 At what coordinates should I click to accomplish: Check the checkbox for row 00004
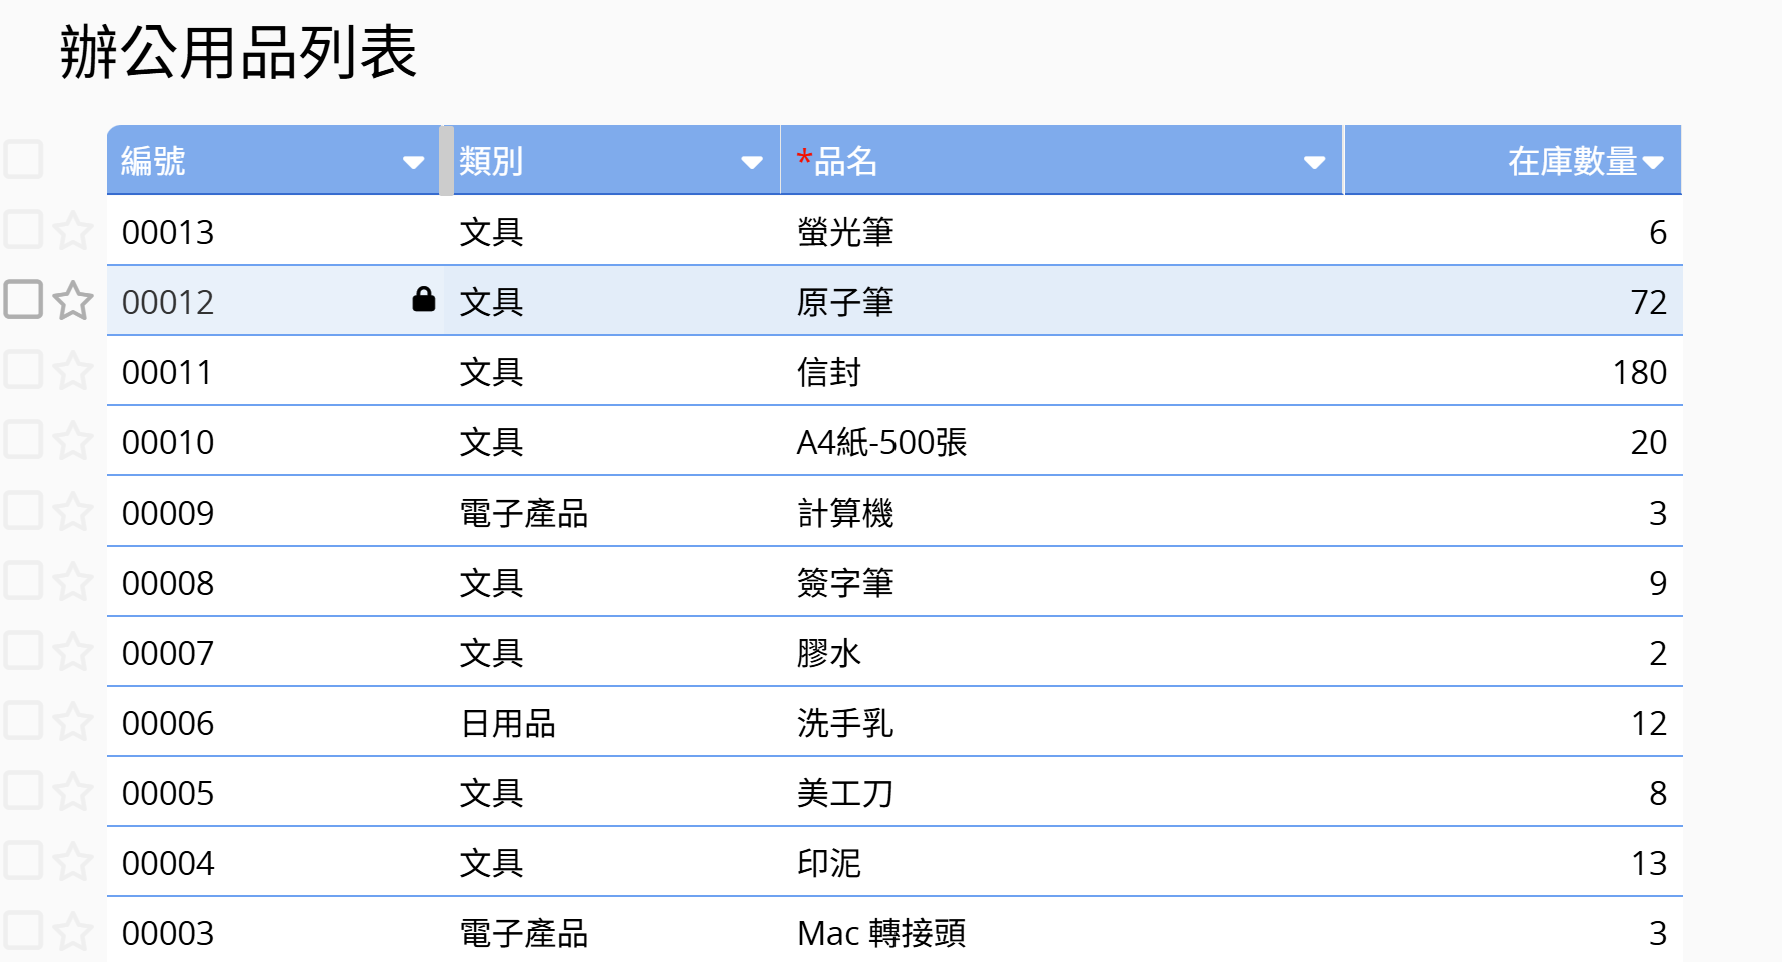point(23,860)
